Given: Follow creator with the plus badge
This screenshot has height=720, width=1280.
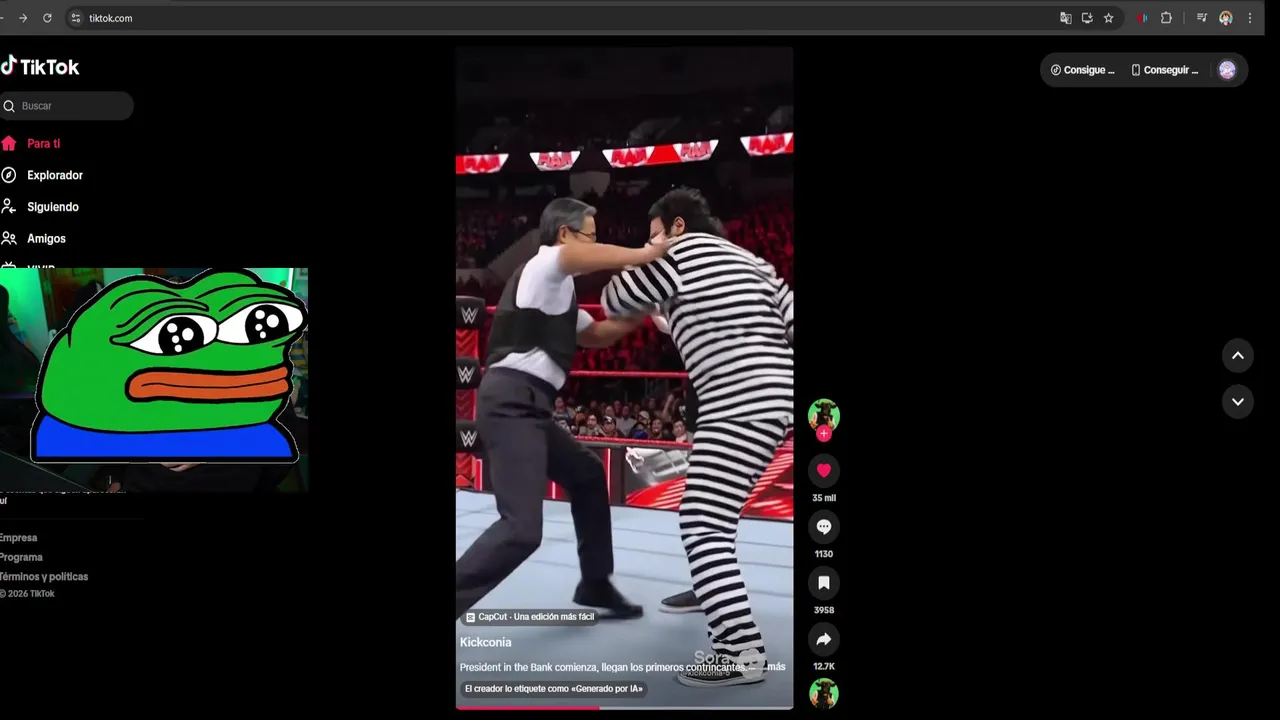Looking at the screenshot, I should pyautogui.click(x=824, y=434).
